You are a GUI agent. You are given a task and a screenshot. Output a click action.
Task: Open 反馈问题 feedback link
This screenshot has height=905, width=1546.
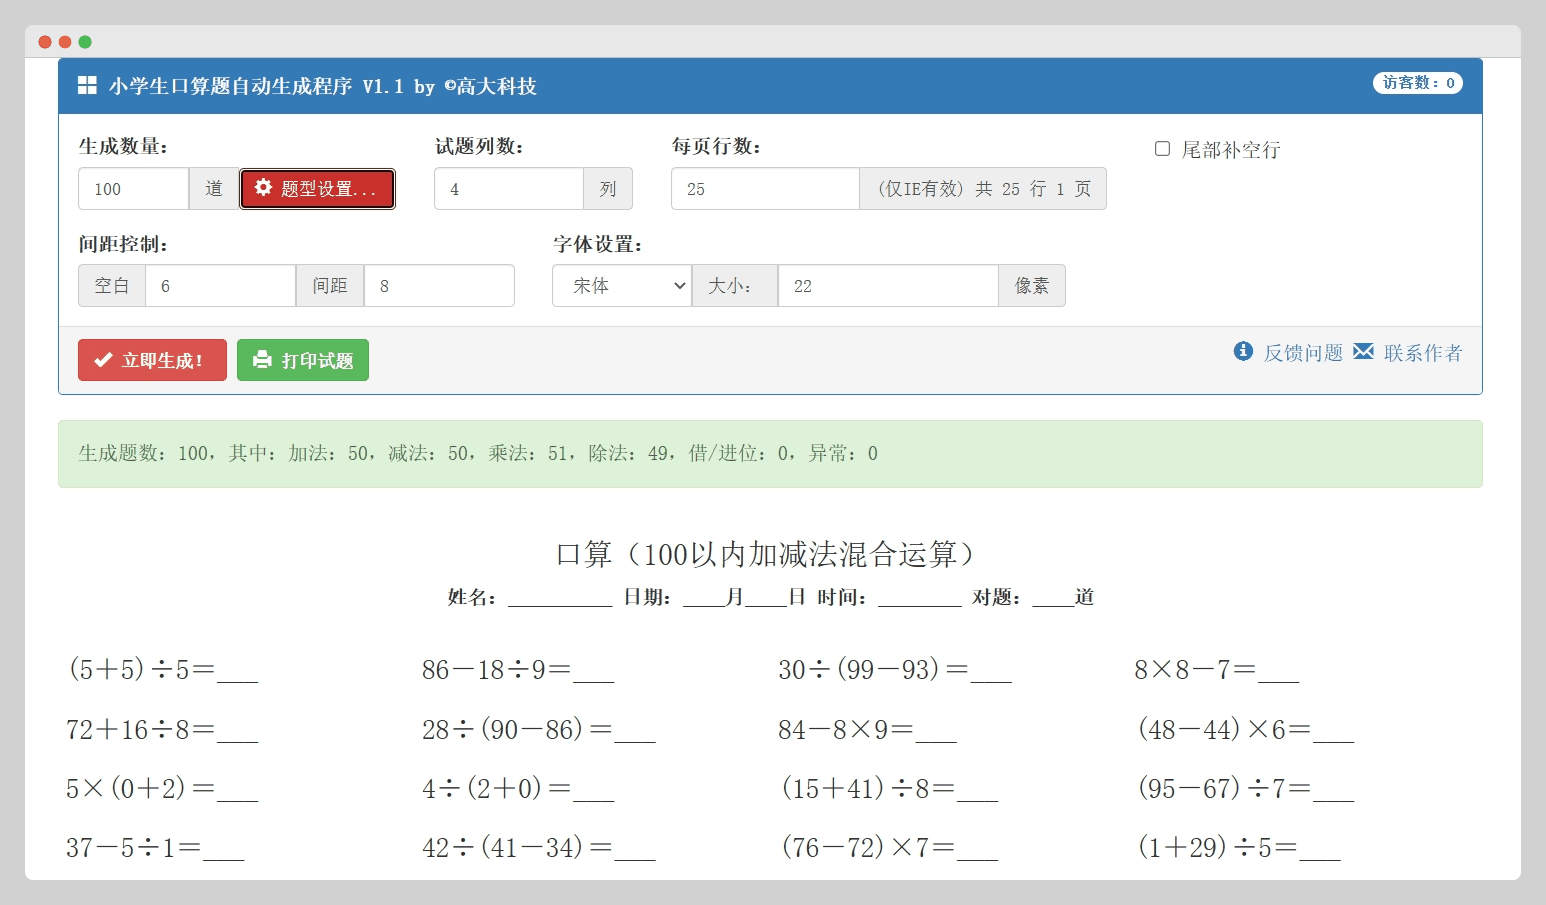(1303, 353)
